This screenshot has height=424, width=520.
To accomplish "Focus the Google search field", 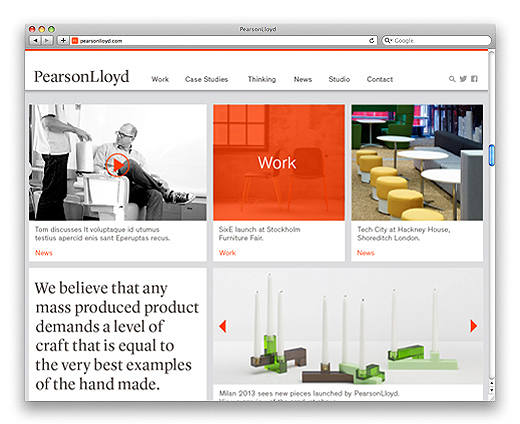I will click(x=437, y=41).
